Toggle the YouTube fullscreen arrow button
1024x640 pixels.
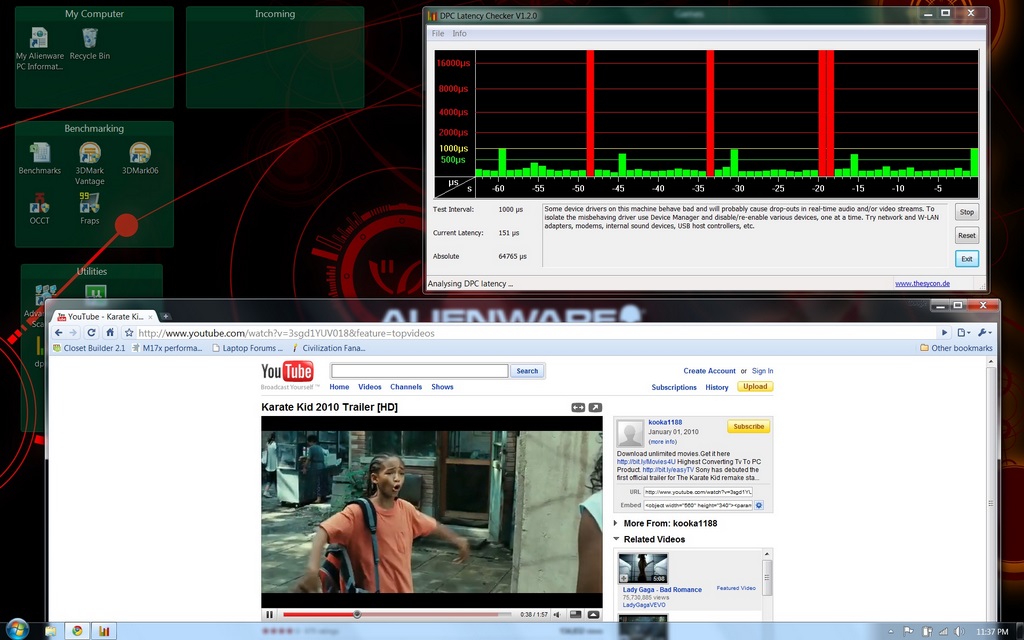[593, 615]
